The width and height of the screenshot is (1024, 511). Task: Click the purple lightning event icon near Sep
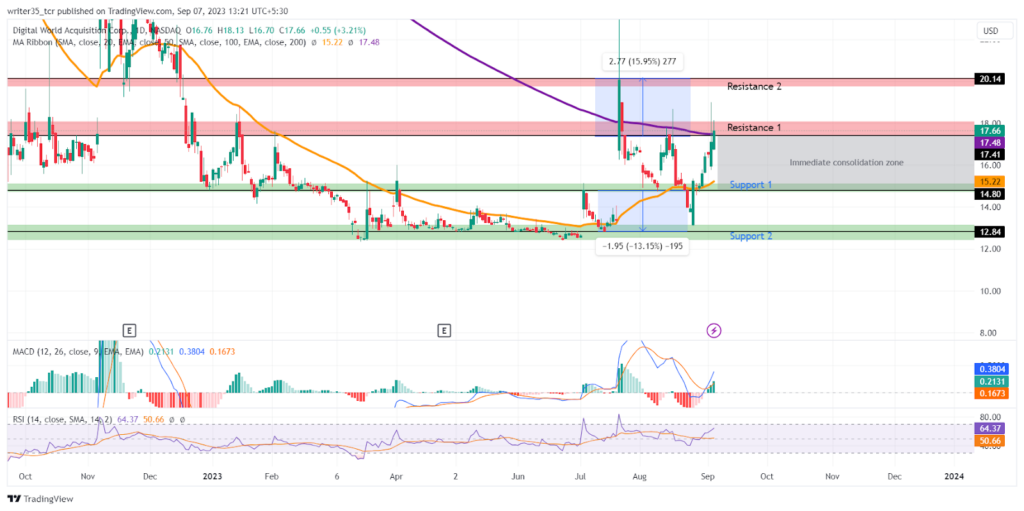714,330
